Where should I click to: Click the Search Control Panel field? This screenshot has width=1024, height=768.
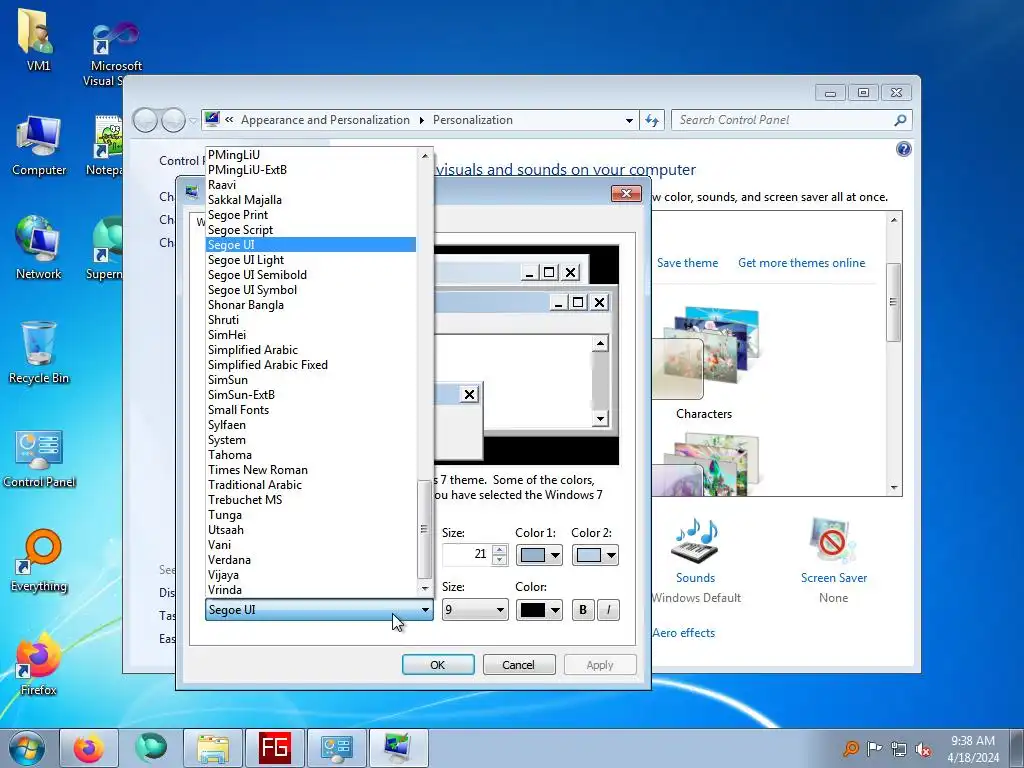point(782,120)
